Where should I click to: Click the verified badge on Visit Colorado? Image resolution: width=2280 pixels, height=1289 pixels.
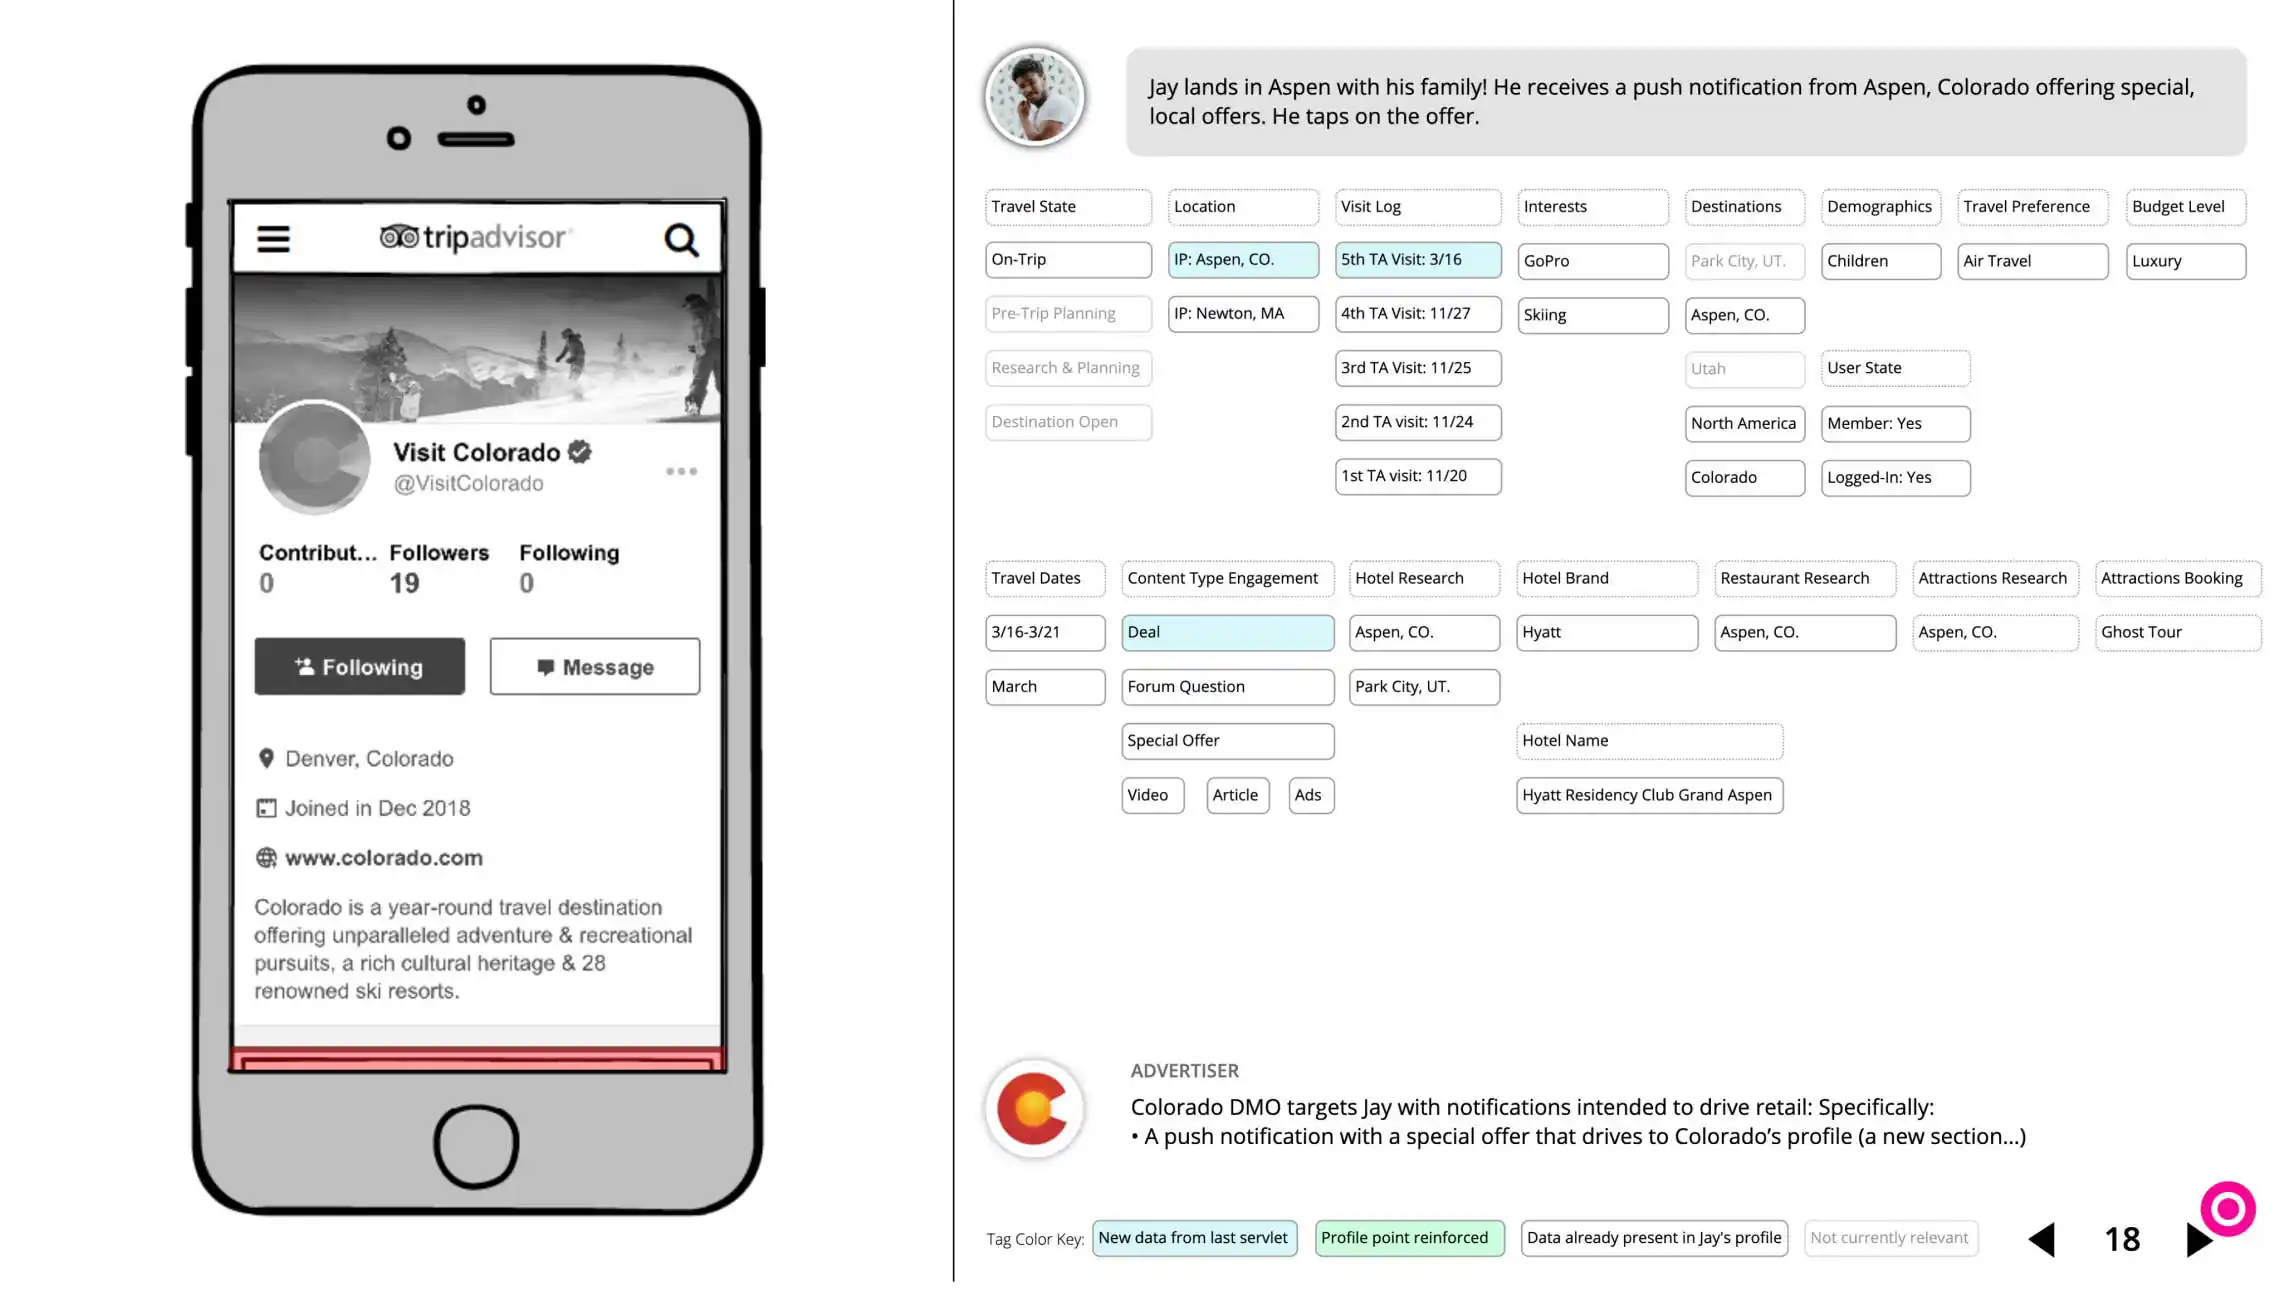[x=579, y=451]
